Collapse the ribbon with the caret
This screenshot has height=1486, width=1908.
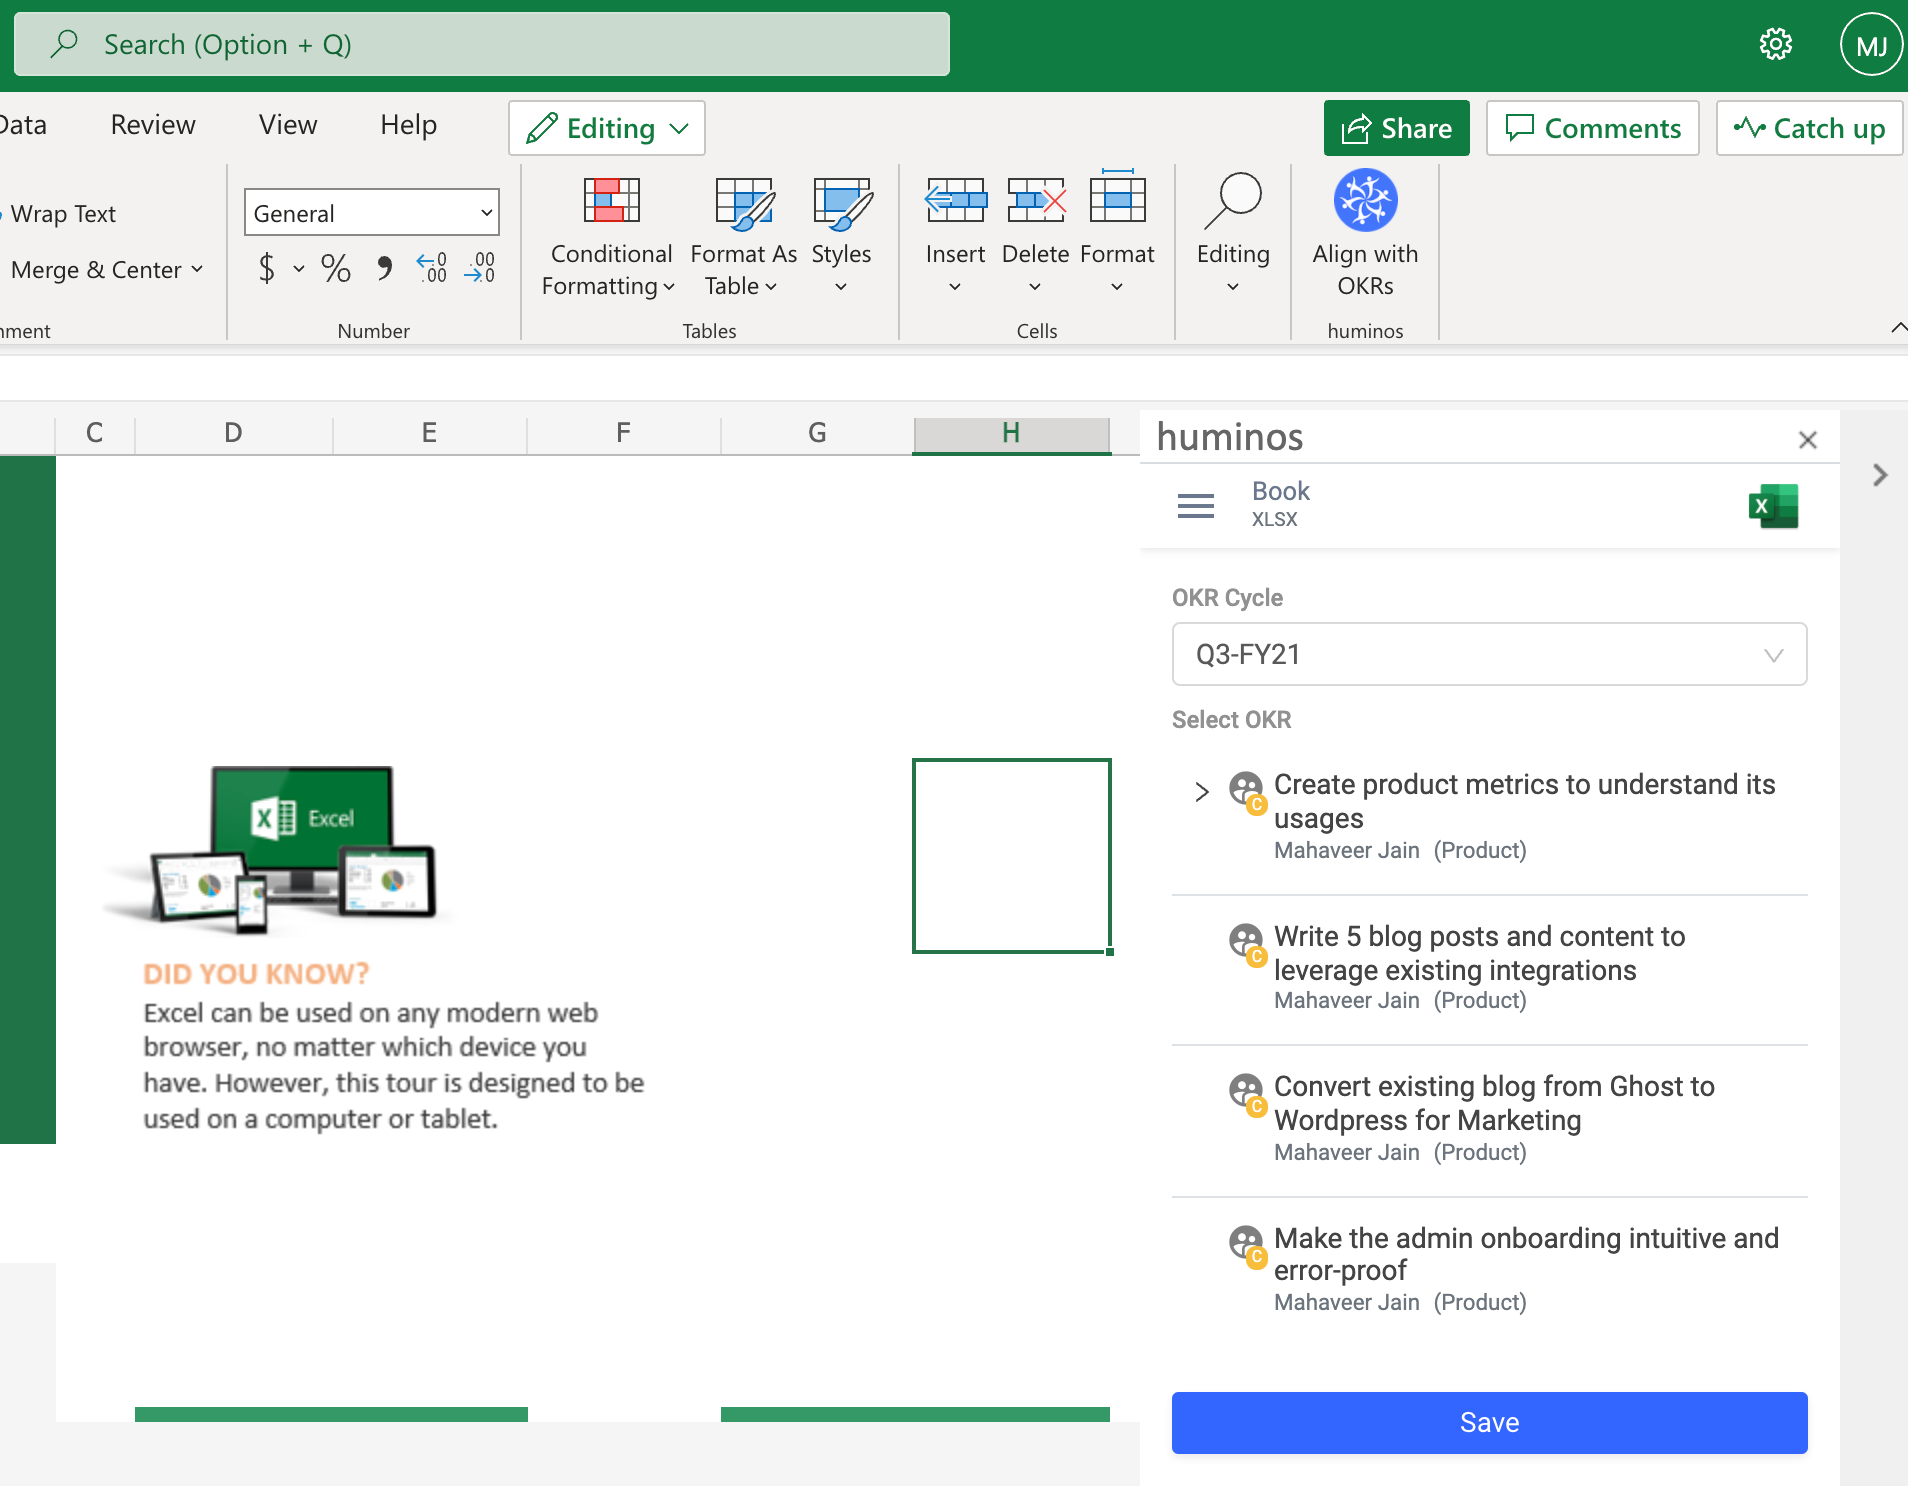pos(1898,328)
